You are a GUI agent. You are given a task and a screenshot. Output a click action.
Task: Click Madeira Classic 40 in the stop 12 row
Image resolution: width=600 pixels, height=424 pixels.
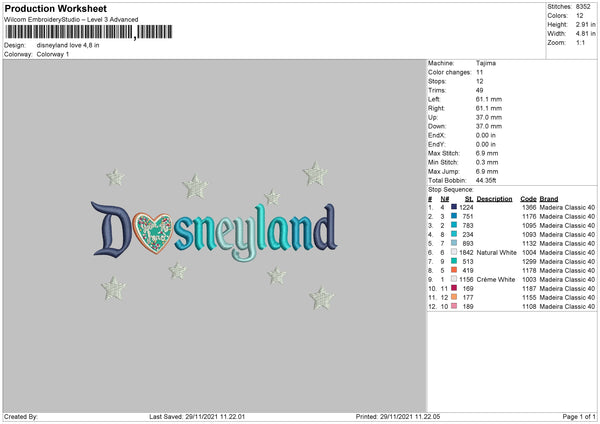[x=567, y=307]
